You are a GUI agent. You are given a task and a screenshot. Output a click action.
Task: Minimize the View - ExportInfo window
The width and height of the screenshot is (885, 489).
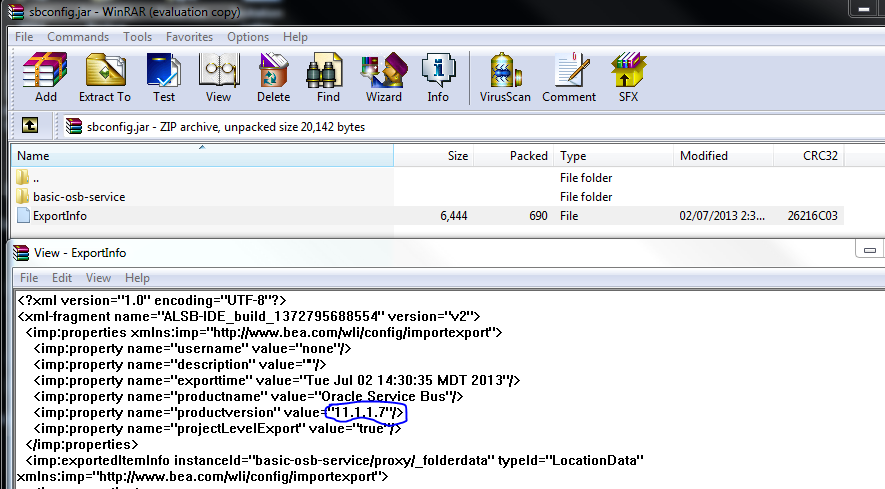[870, 250]
